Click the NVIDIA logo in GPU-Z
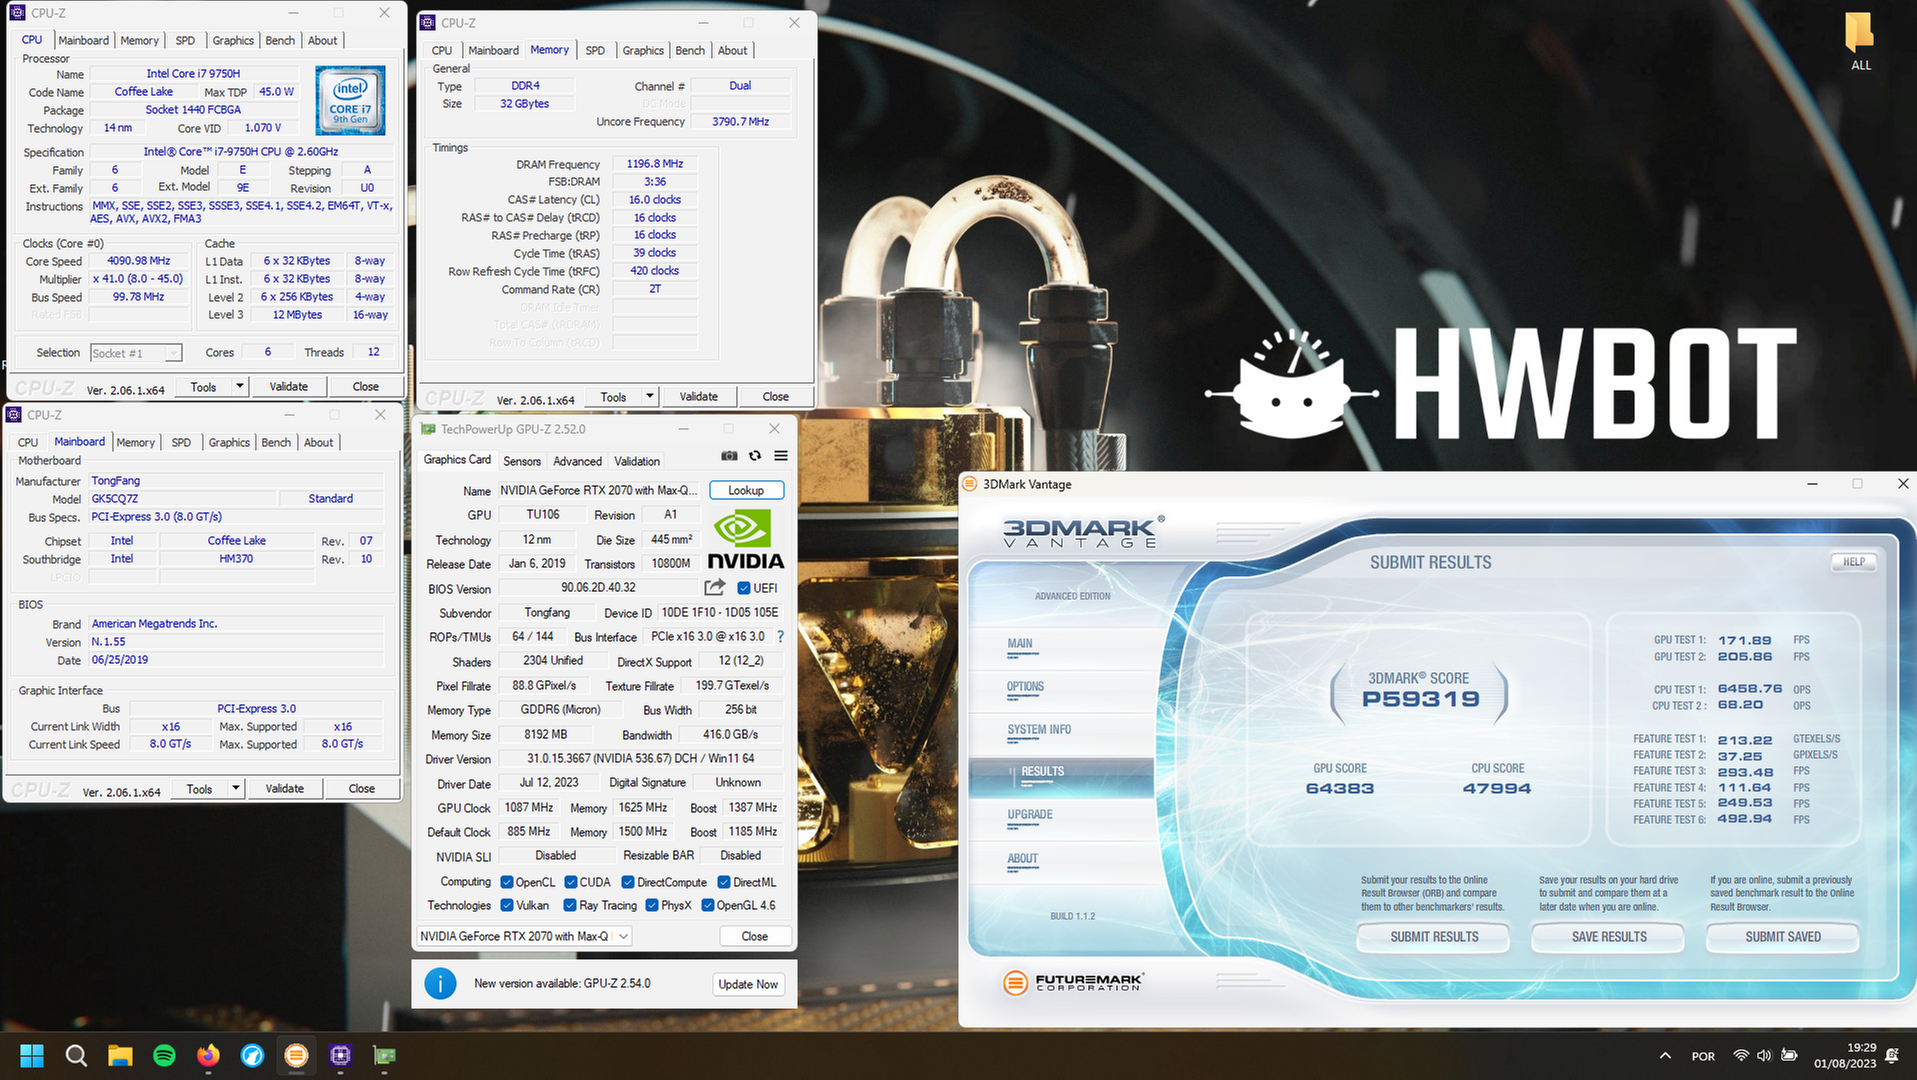The height and width of the screenshot is (1080, 1917). point(746,540)
